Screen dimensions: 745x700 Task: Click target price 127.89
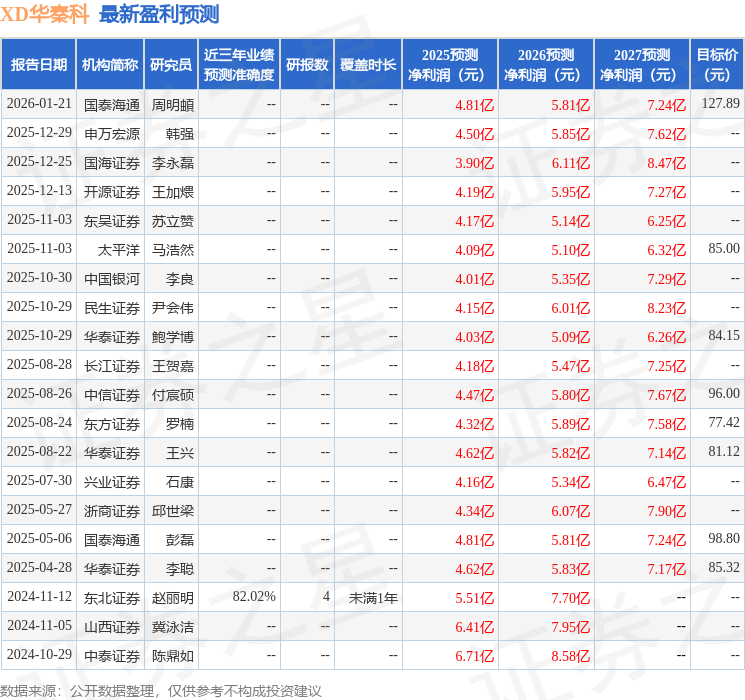[x=721, y=104]
